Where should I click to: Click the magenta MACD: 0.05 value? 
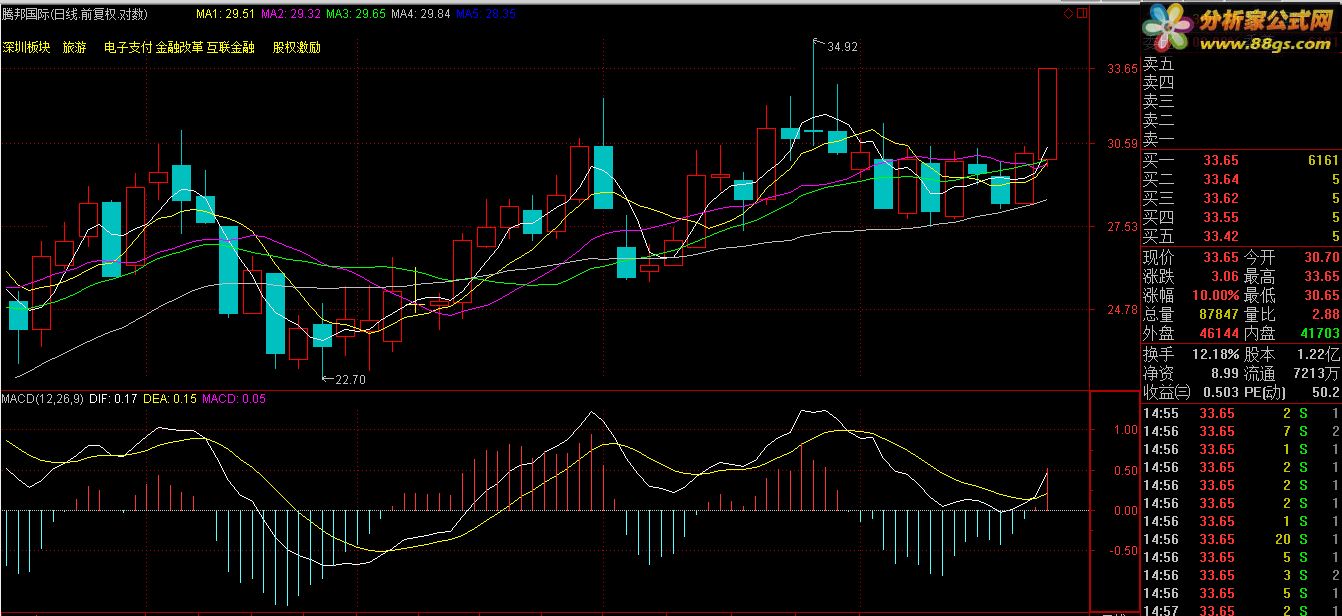(234, 399)
